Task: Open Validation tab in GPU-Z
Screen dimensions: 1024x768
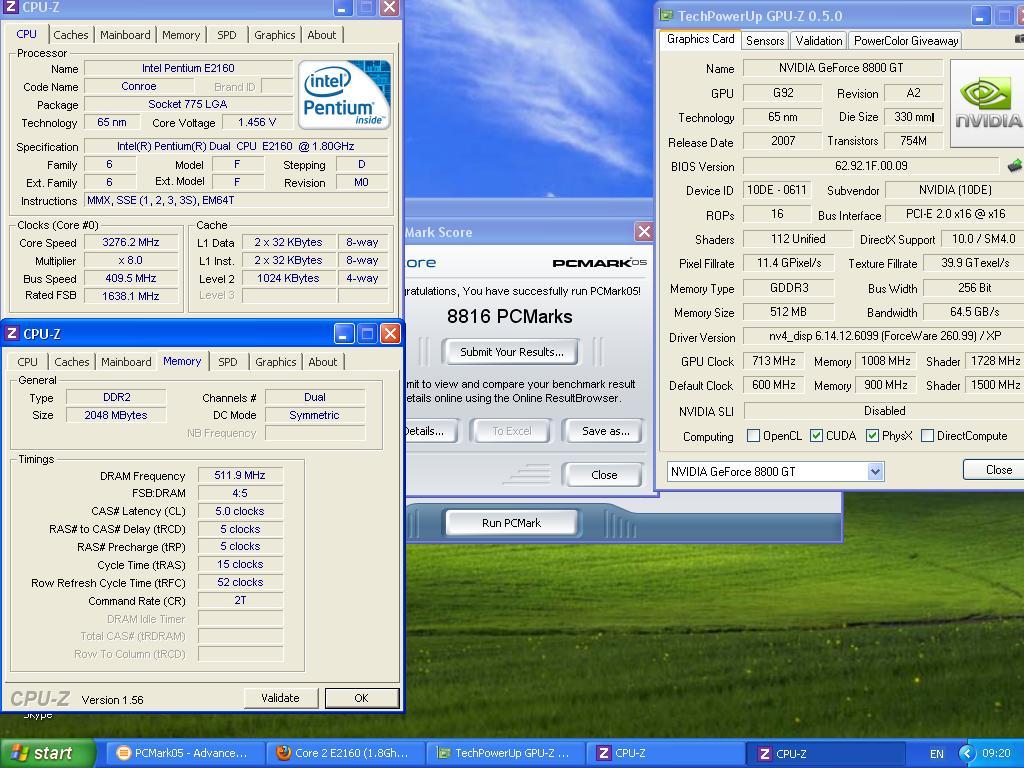Action: pyautogui.click(x=818, y=40)
